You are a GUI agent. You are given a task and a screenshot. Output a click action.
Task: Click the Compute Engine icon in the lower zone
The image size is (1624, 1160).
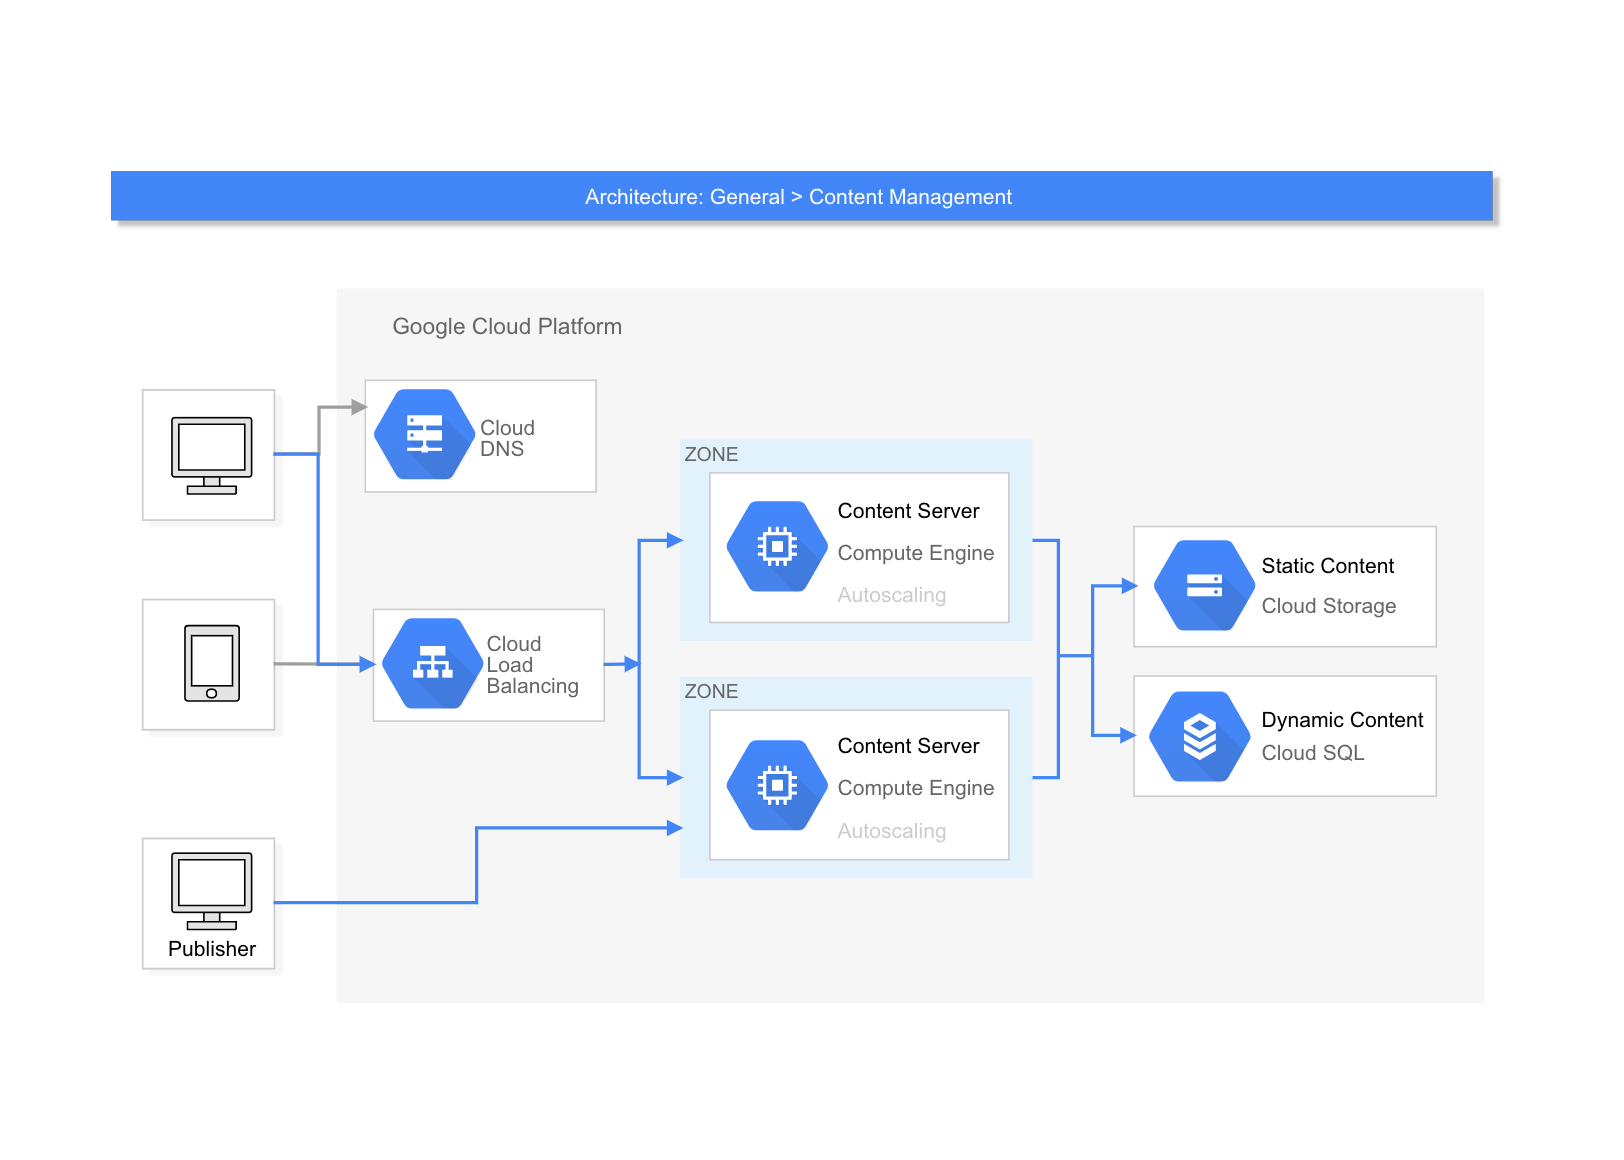[777, 785]
